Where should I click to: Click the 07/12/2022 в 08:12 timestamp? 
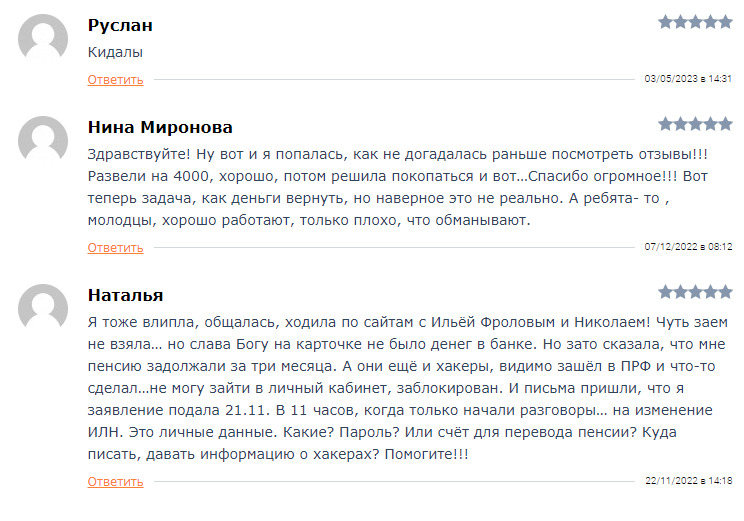688,247
